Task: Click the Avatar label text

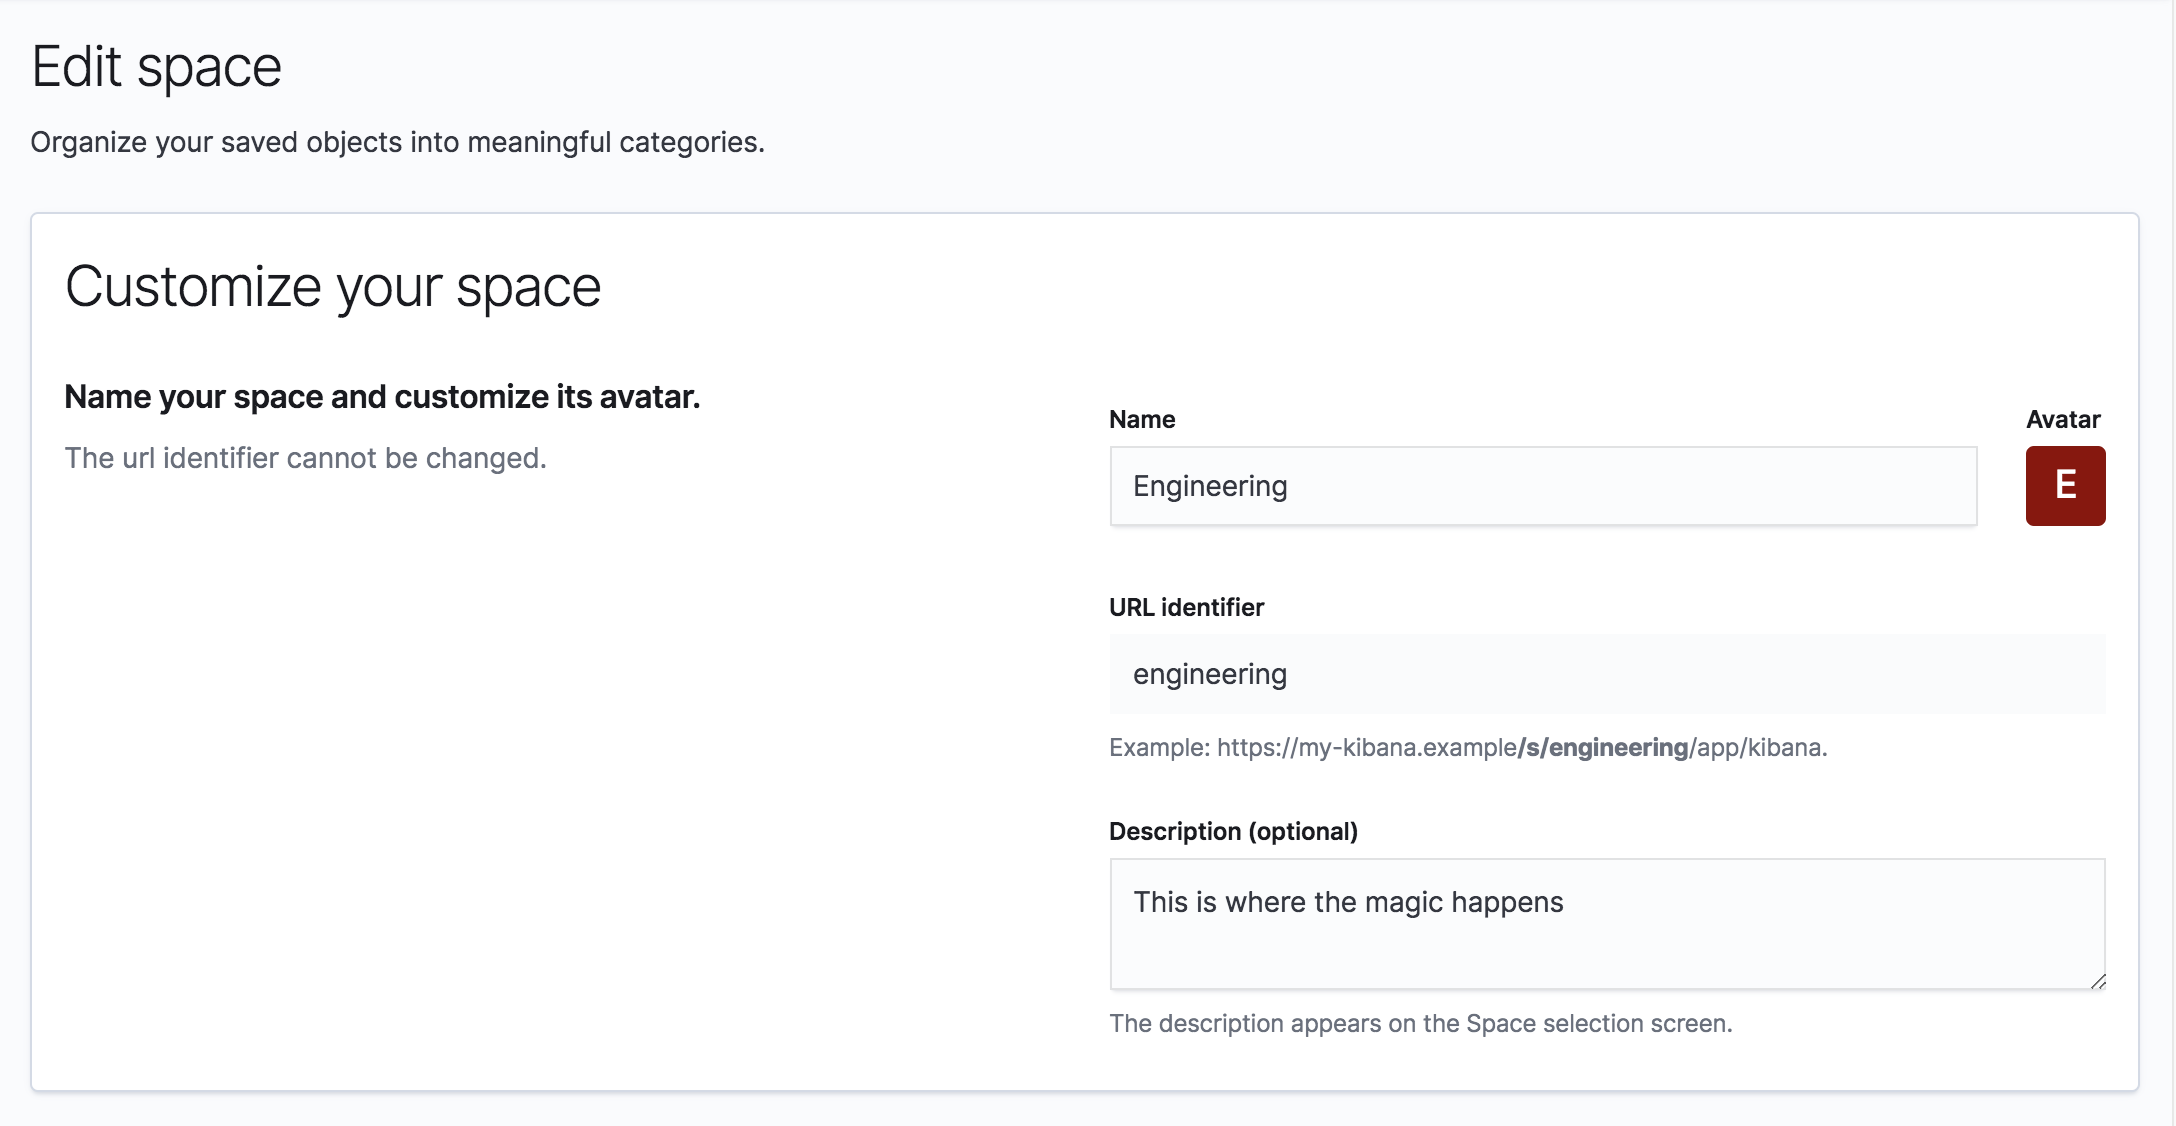Action: [2063, 419]
